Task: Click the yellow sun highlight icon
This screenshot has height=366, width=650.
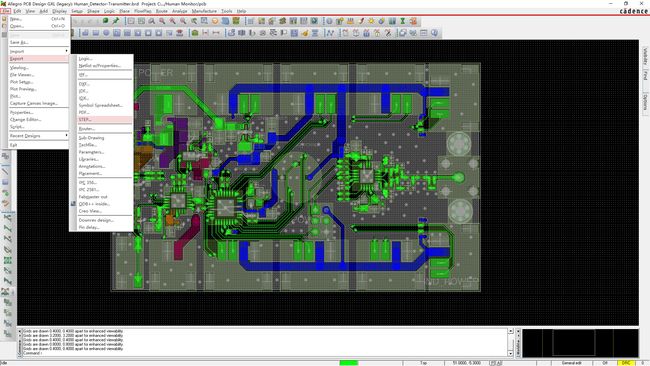Action: click(x=371, y=21)
